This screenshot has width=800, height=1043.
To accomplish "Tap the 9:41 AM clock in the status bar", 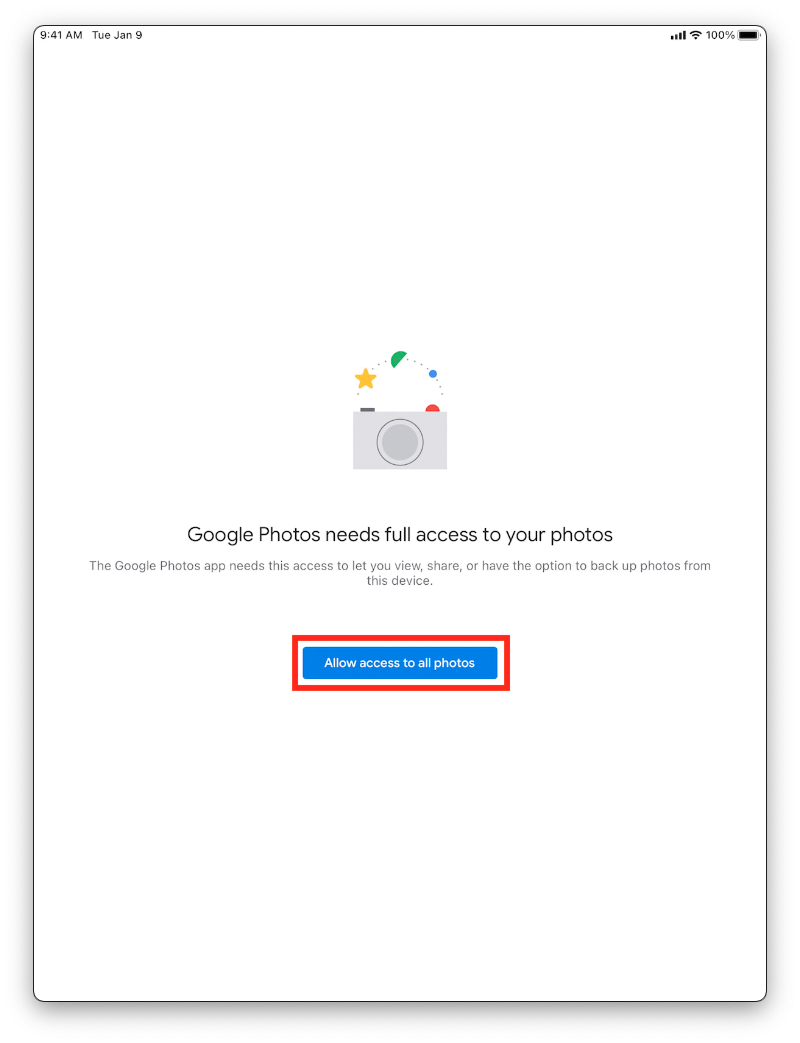I will point(61,35).
